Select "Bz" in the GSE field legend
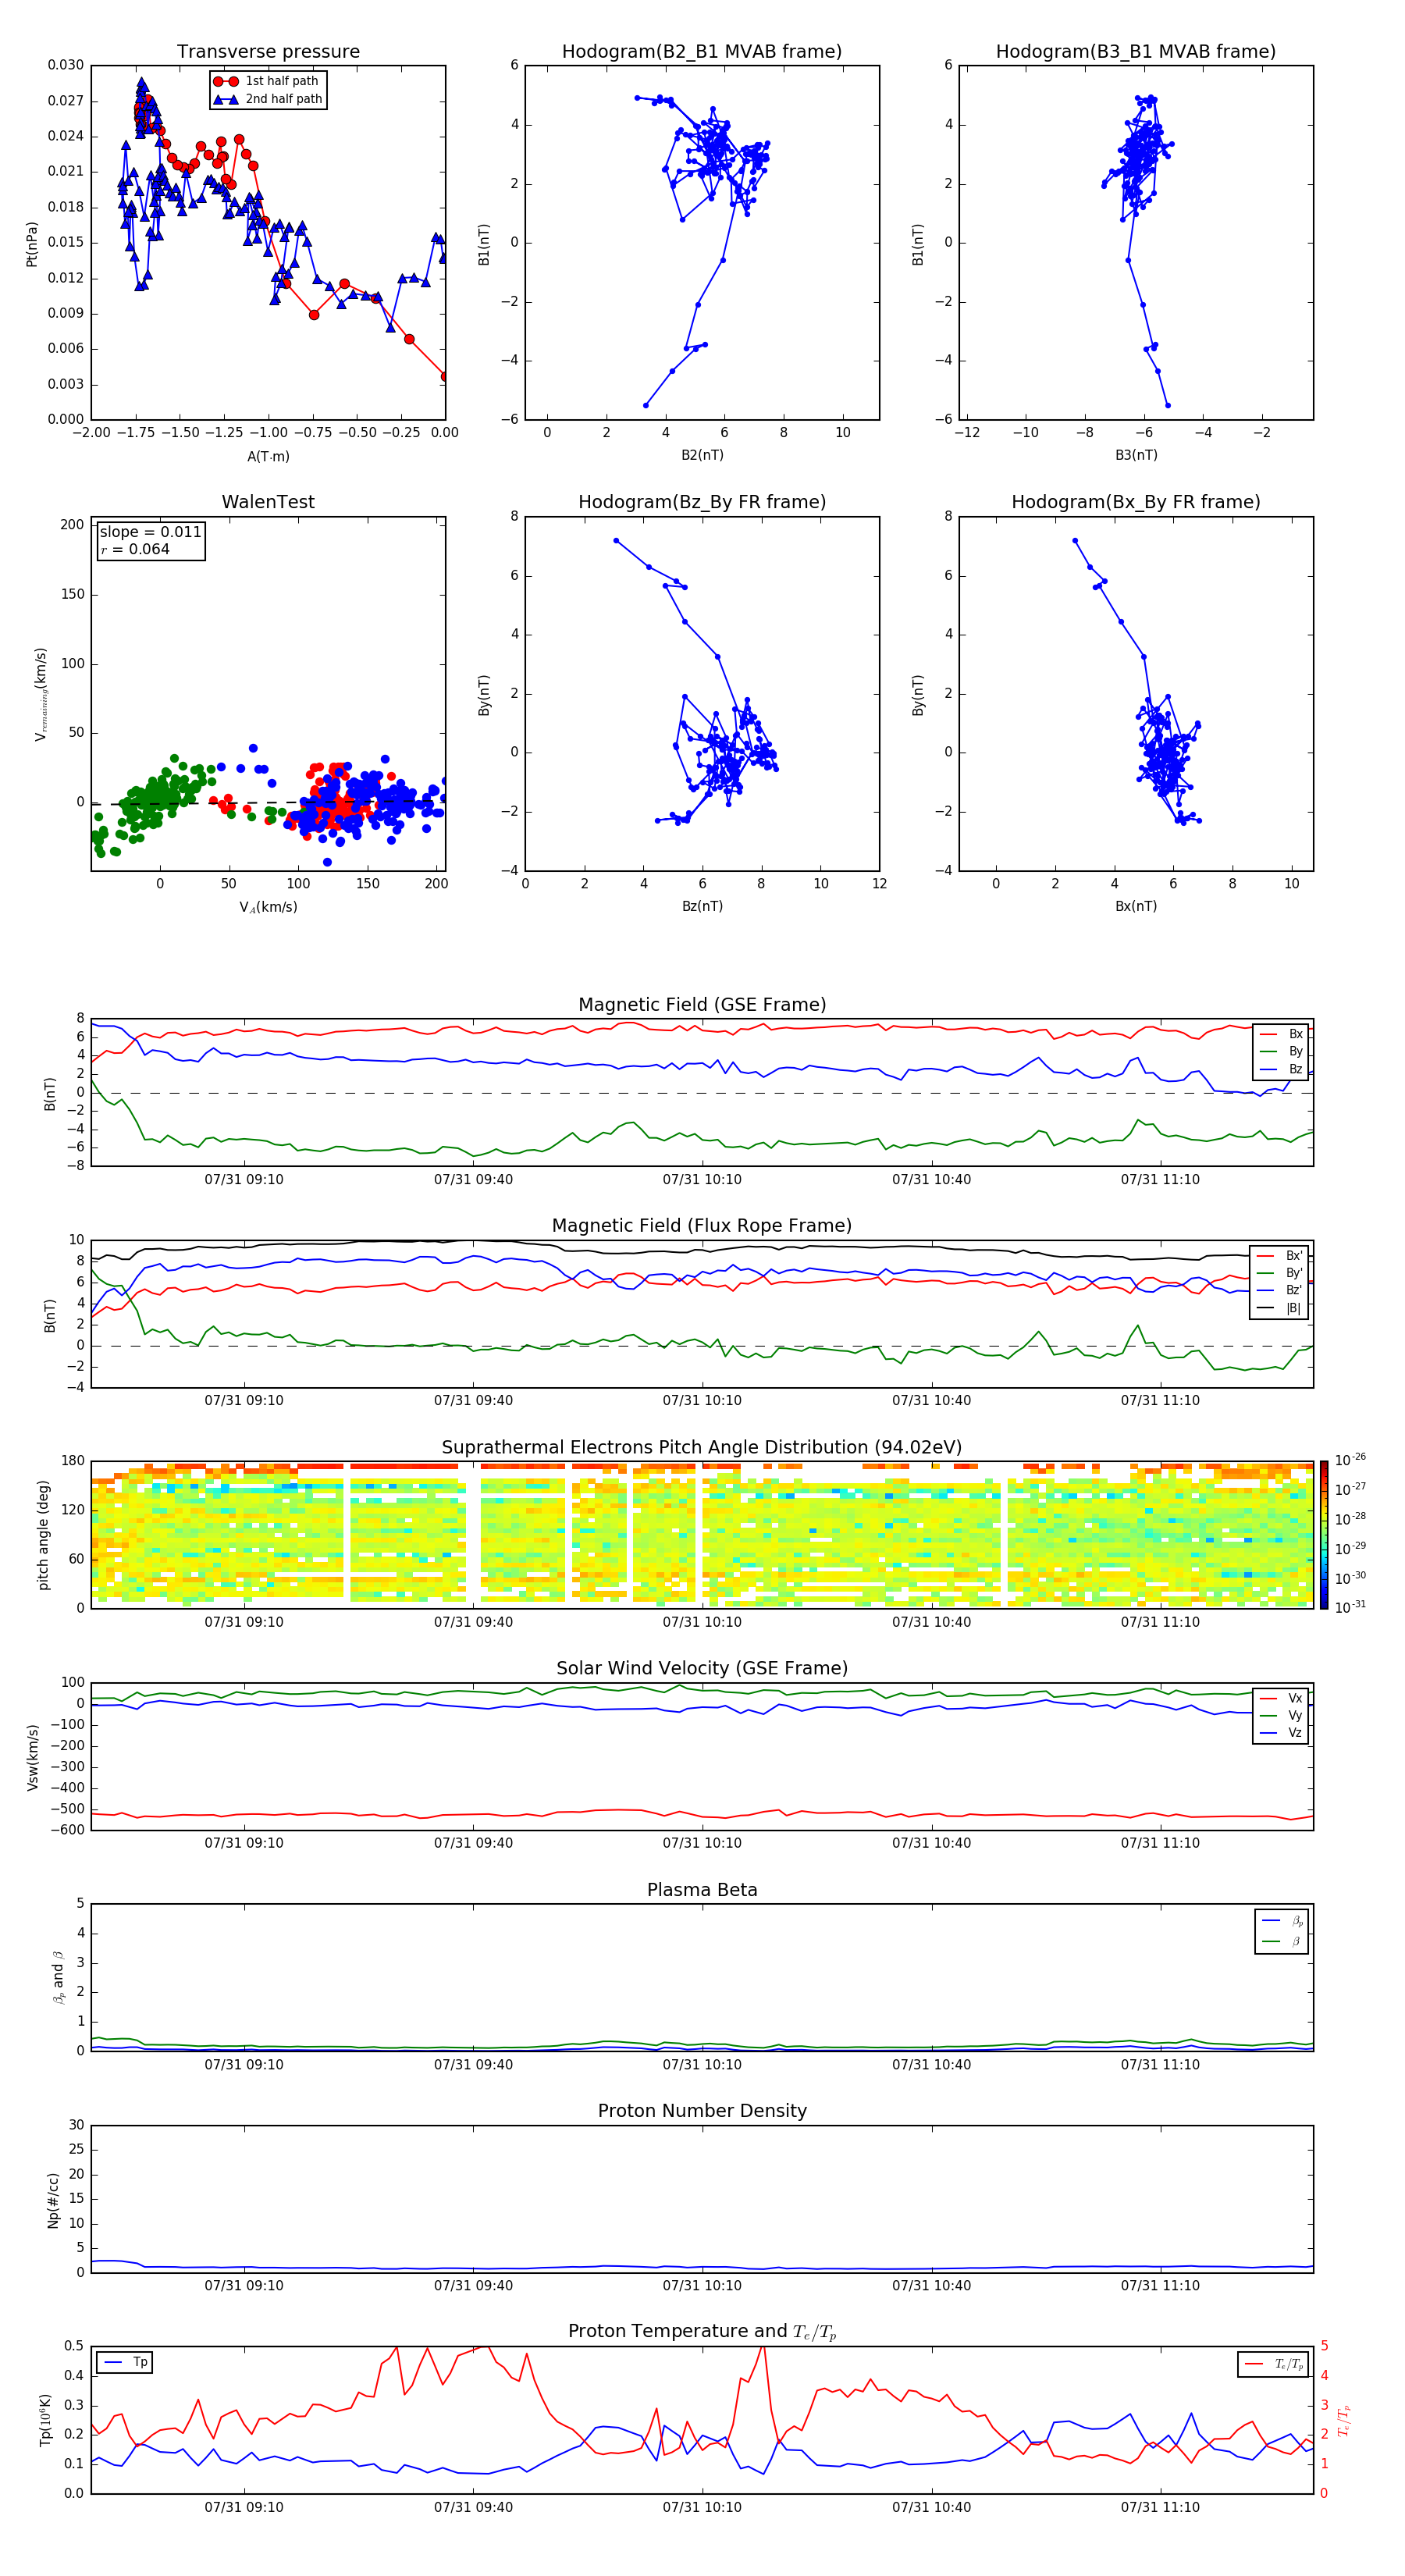Screen dimensions: 1405x2576 1281,1069
